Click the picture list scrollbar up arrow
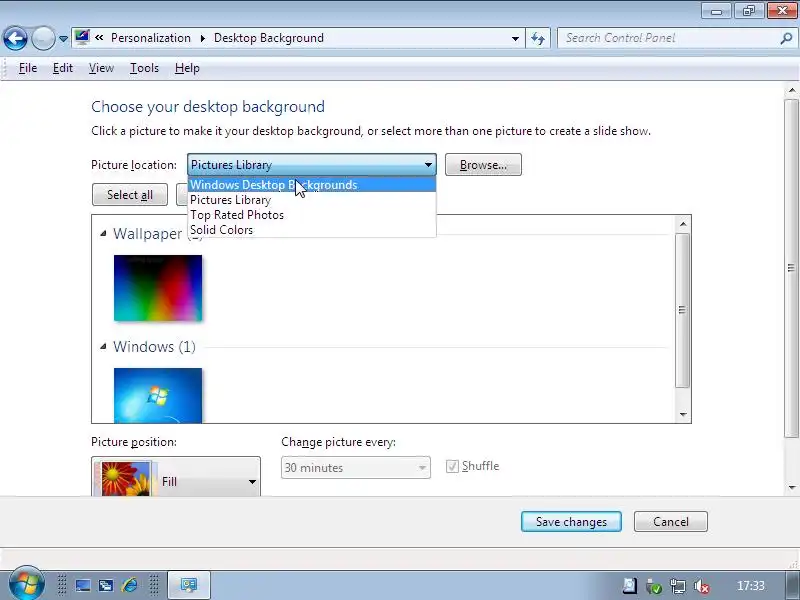Image resolution: width=800 pixels, height=600 pixels. (x=683, y=224)
